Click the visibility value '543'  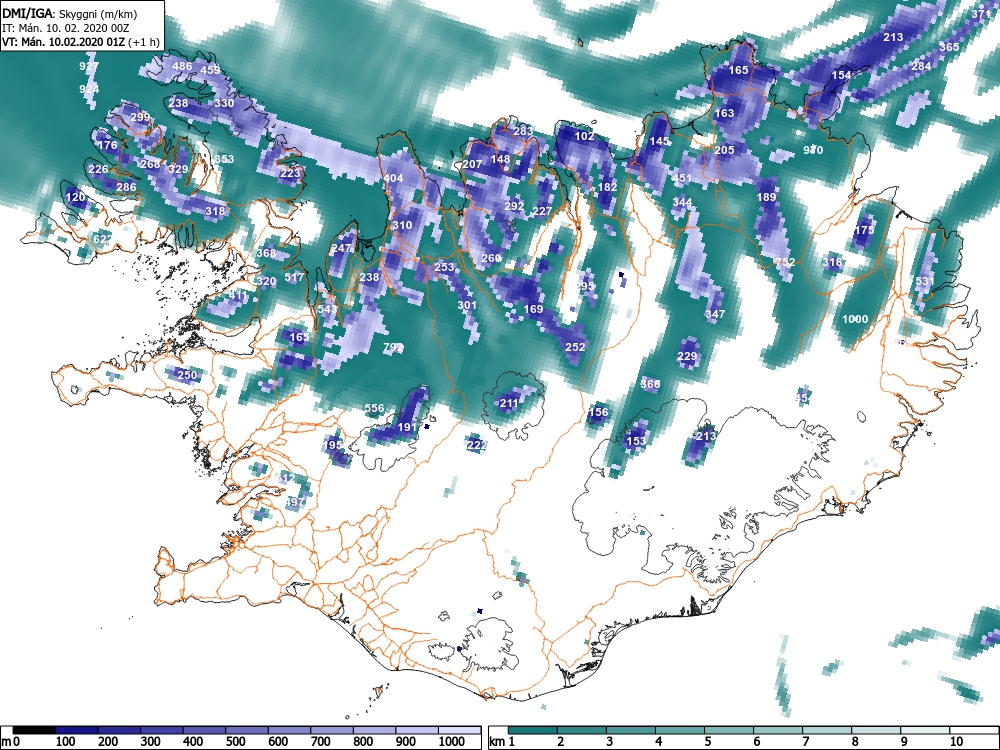tap(327, 309)
